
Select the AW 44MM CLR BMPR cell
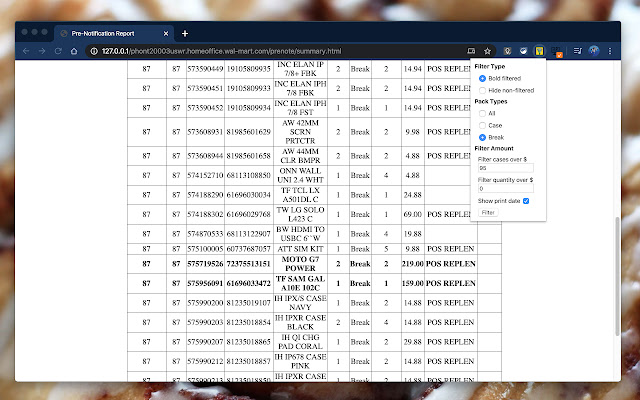pyautogui.click(x=300, y=156)
